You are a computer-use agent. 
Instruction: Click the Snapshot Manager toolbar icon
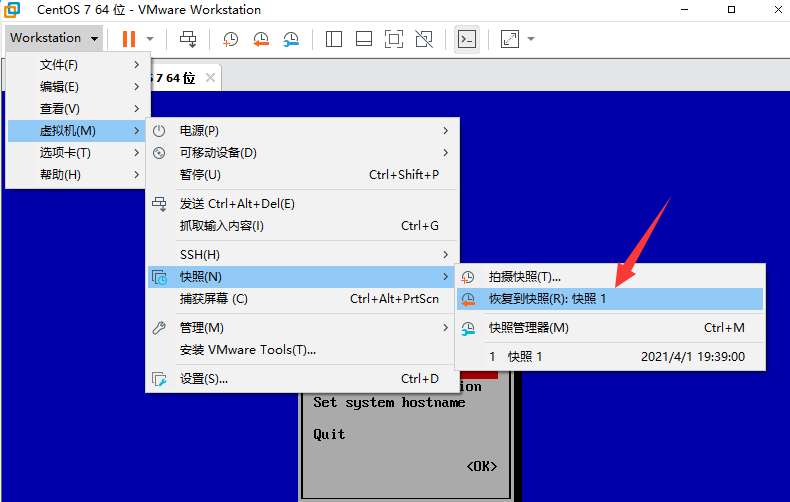291,39
